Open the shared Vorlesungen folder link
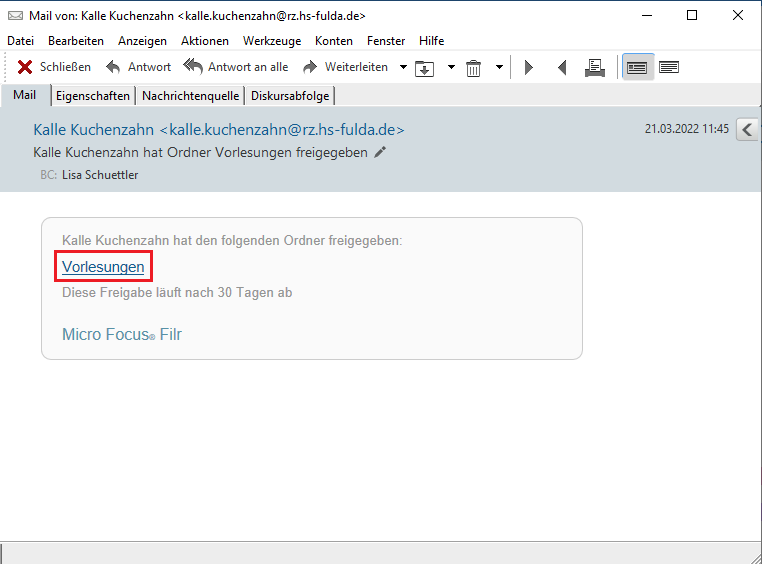Screen dimensions: 763x564 click(103, 267)
